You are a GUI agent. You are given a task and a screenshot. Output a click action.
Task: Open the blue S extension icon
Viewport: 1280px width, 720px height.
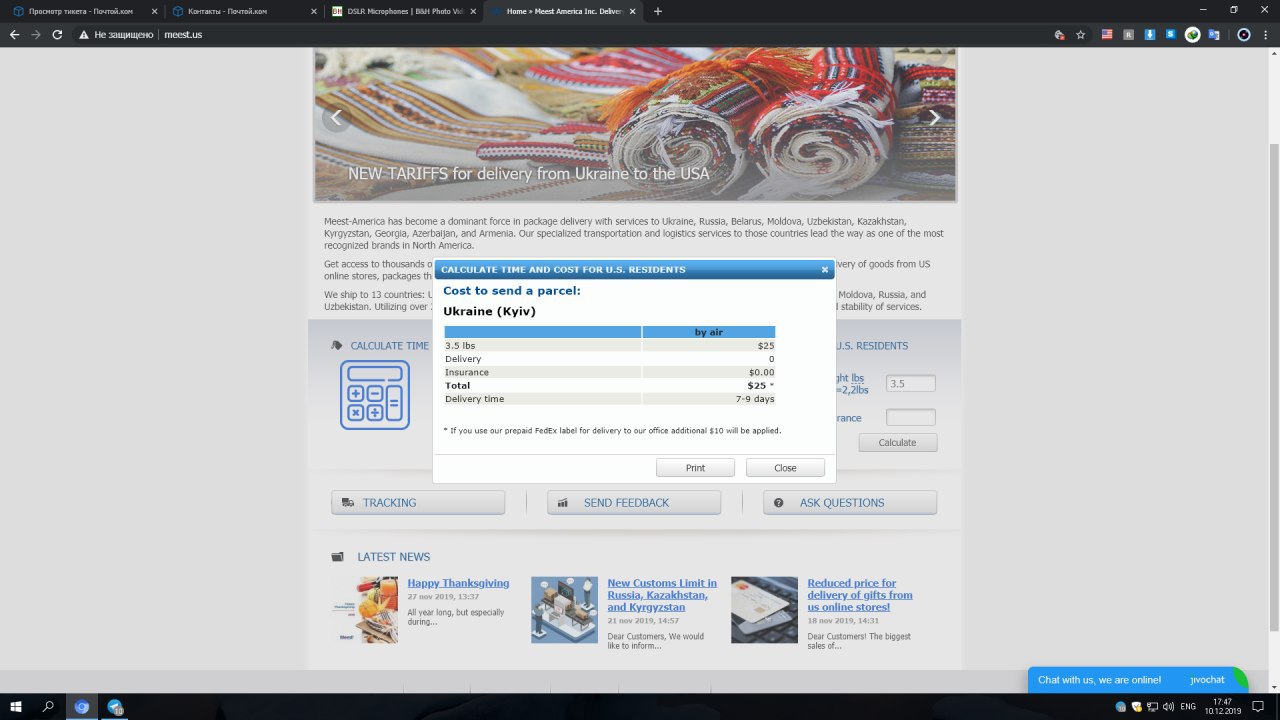click(x=1171, y=34)
